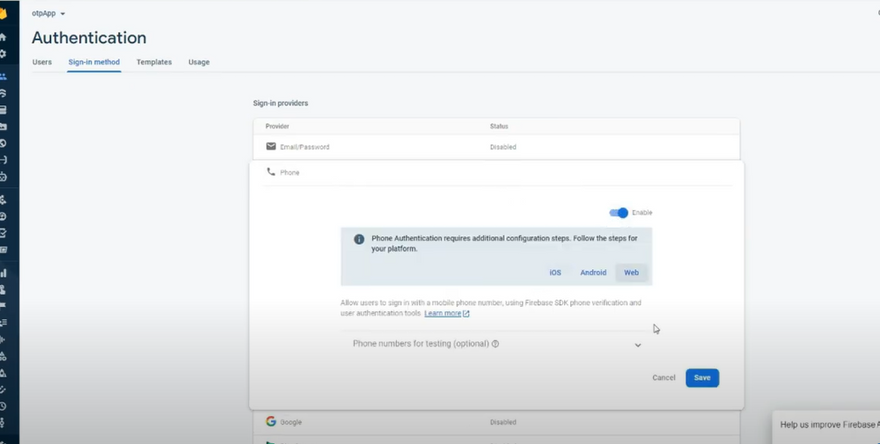Switch to the Users tab
Viewport: 880px width, 444px height.
(42, 62)
